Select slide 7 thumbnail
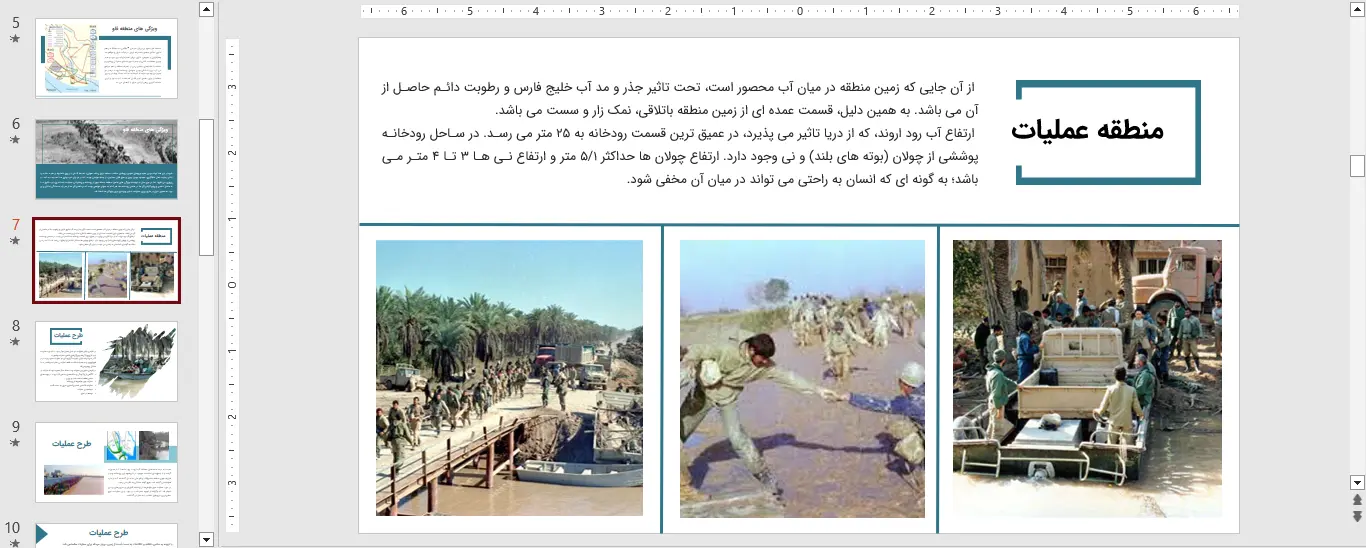The width and height of the screenshot is (1366, 548). [x=106, y=260]
